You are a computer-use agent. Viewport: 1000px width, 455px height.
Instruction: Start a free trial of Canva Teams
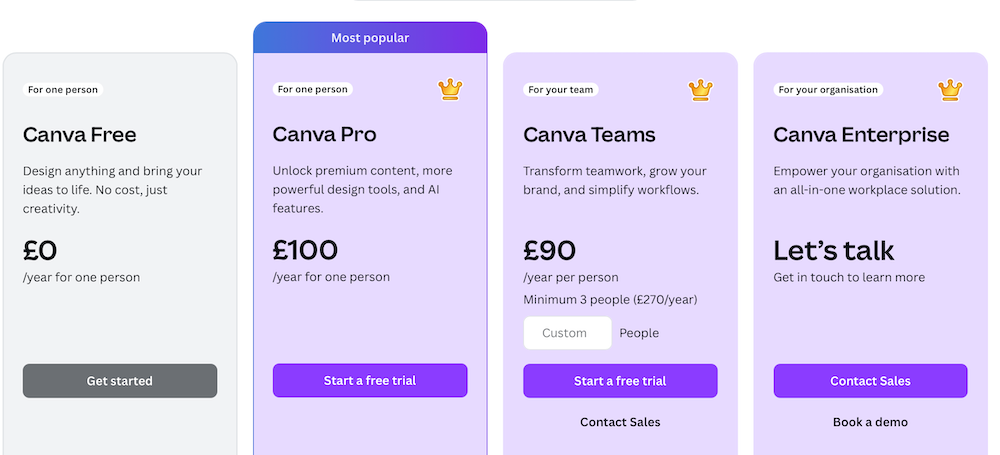point(620,381)
